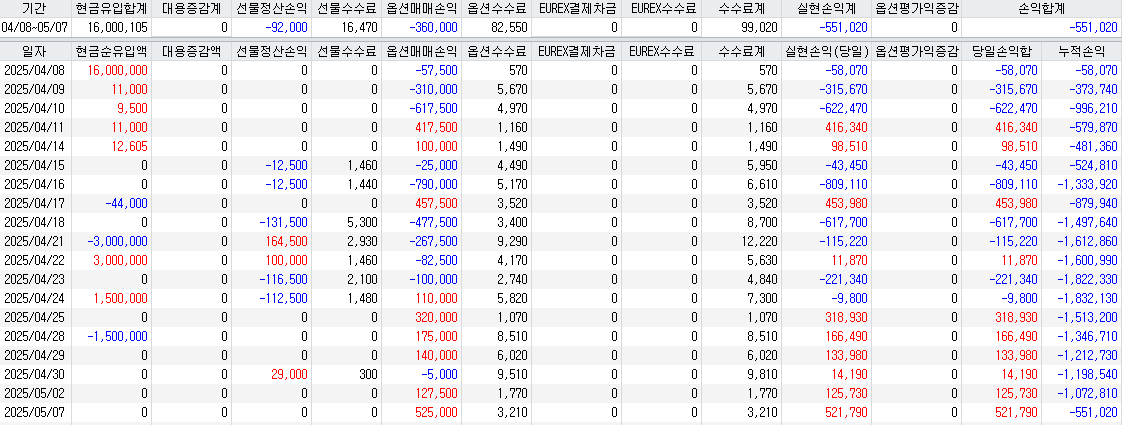This screenshot has height=425, width=1122.
Task: Click the option fee 9,290
Action: click(514, 241)
